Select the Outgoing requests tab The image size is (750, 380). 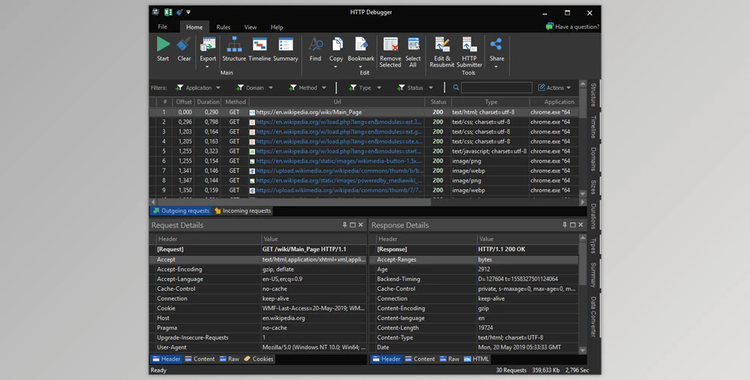coord(181,211)
